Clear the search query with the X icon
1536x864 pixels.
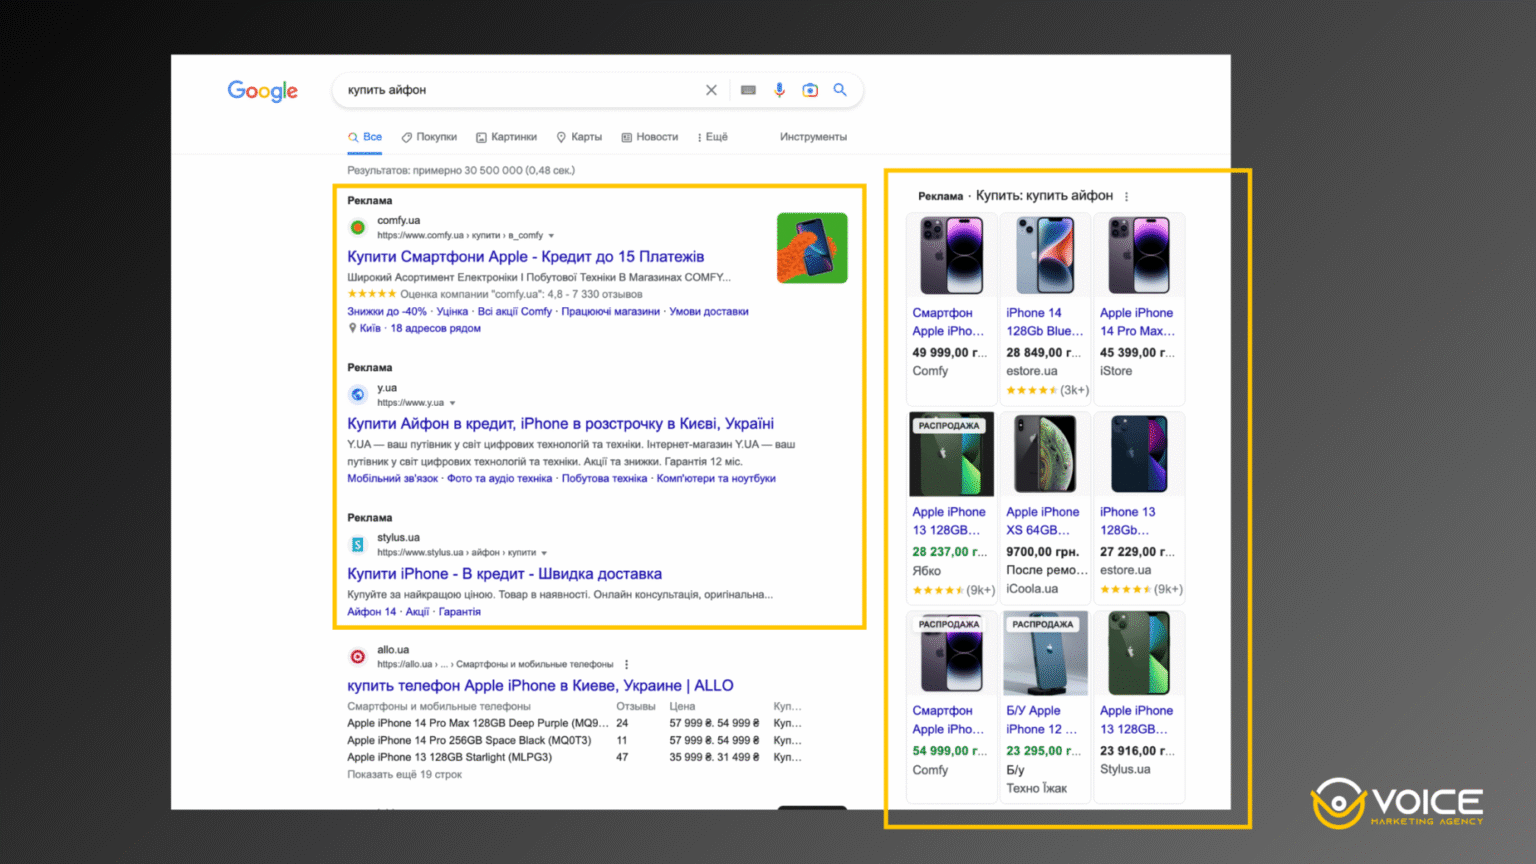coord(711,90)
